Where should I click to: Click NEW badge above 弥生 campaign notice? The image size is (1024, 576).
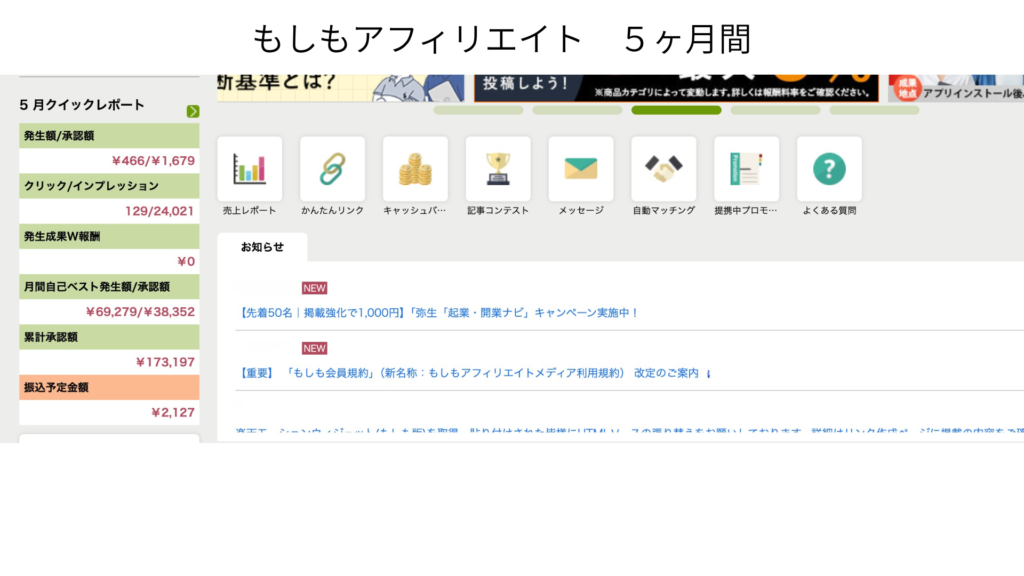[x=314, y=288]
